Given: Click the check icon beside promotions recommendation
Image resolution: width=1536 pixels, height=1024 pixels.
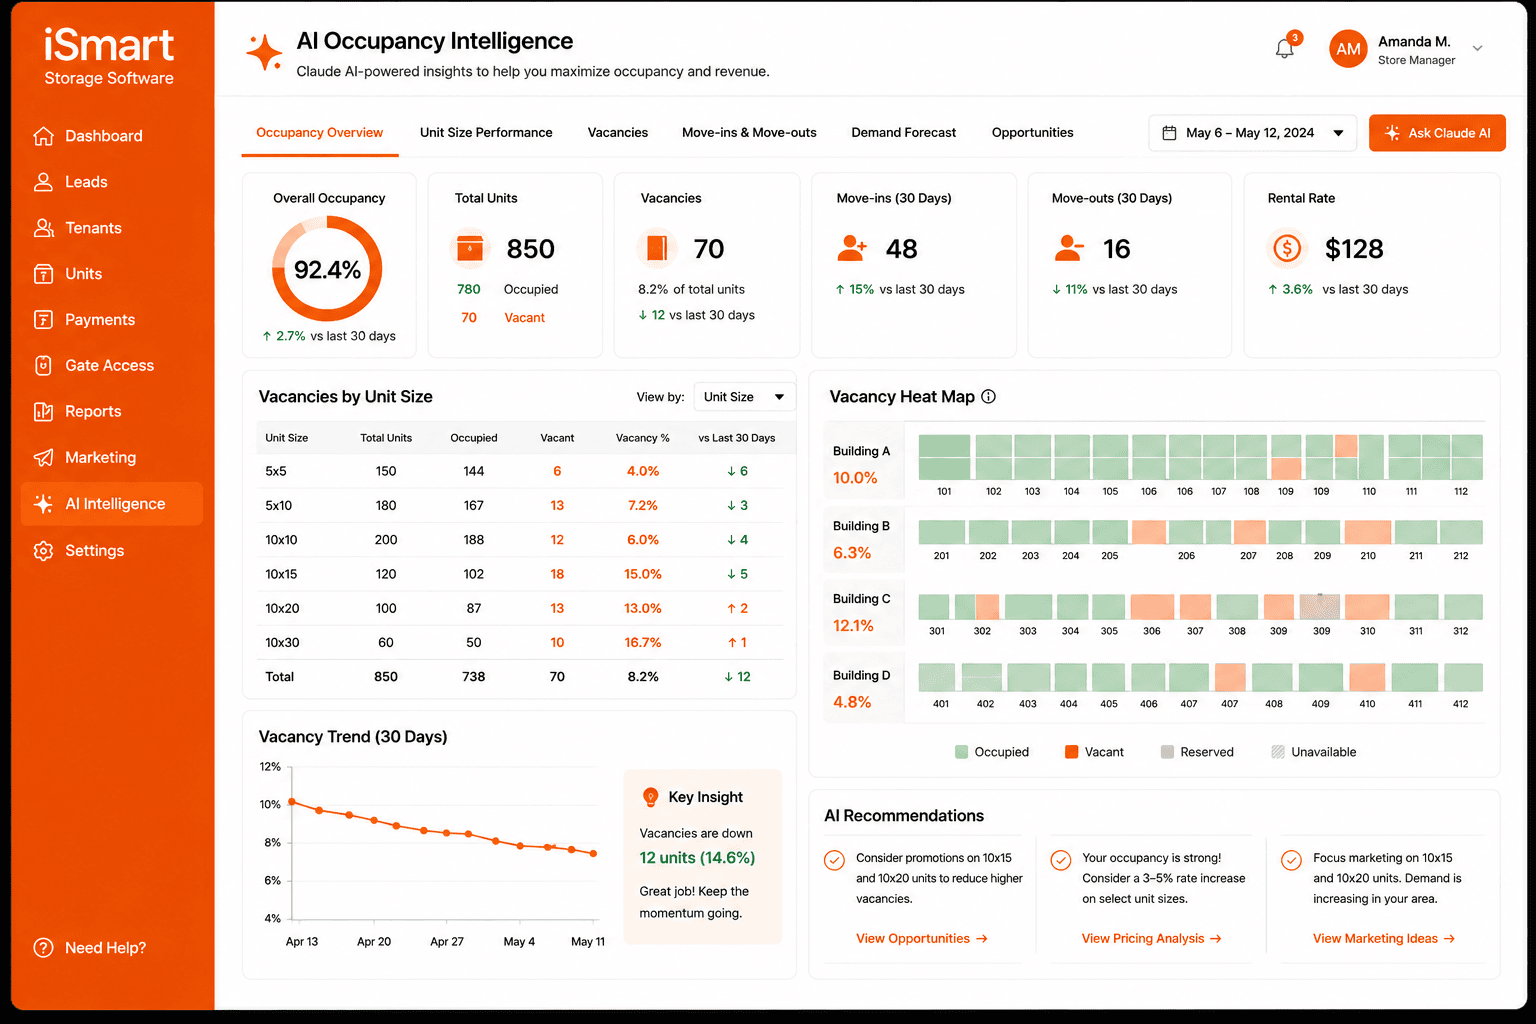Looking at the screenshot, I should 834,860.
